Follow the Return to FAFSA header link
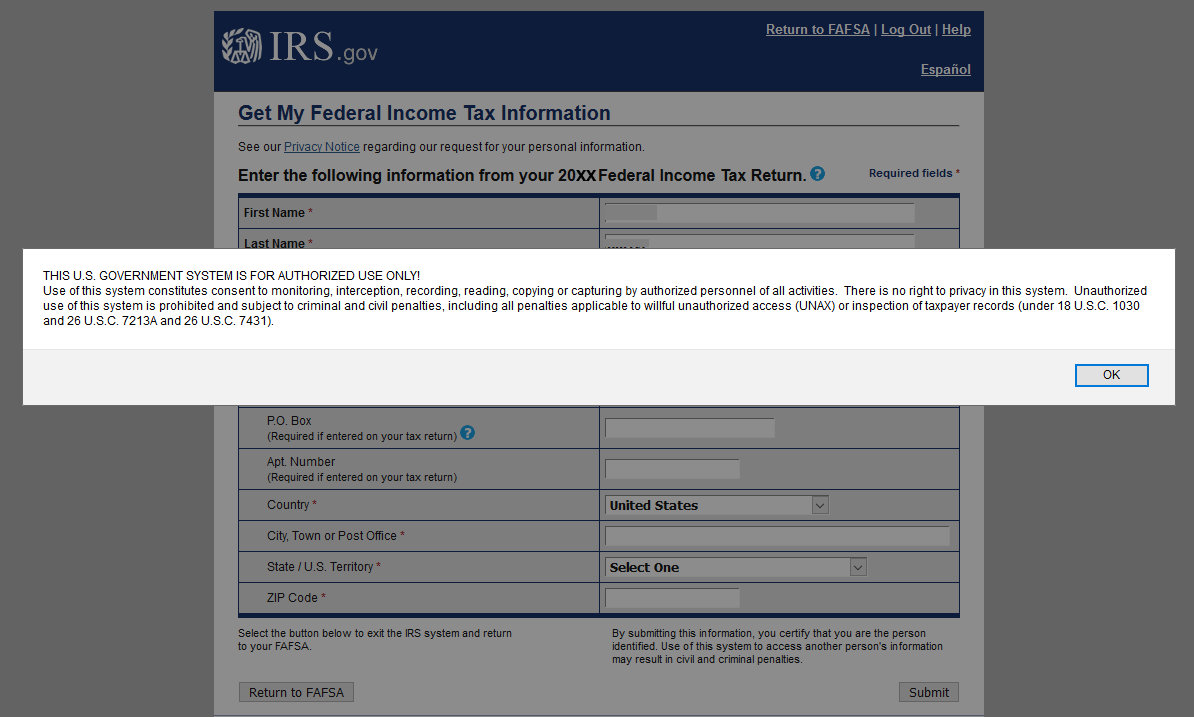This screenshot has width=1194, height=717. (x=817, y=30)
